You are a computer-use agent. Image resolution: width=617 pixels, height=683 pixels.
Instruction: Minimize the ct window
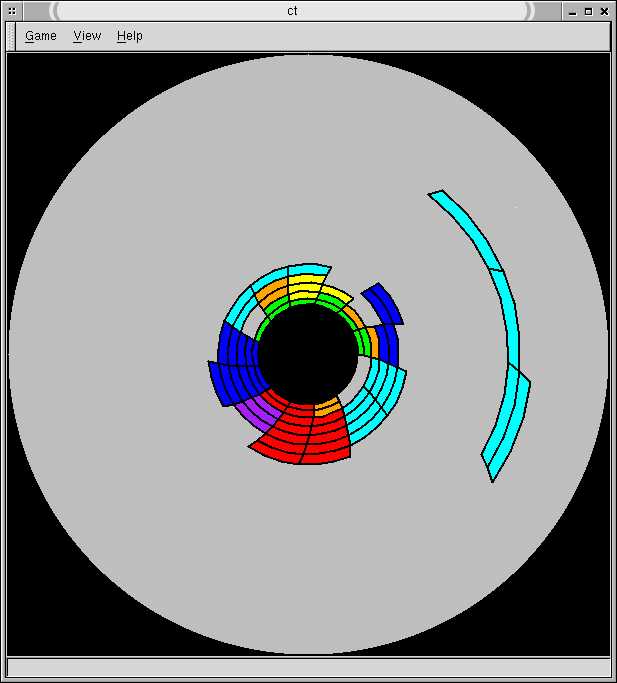pos(570,11)
